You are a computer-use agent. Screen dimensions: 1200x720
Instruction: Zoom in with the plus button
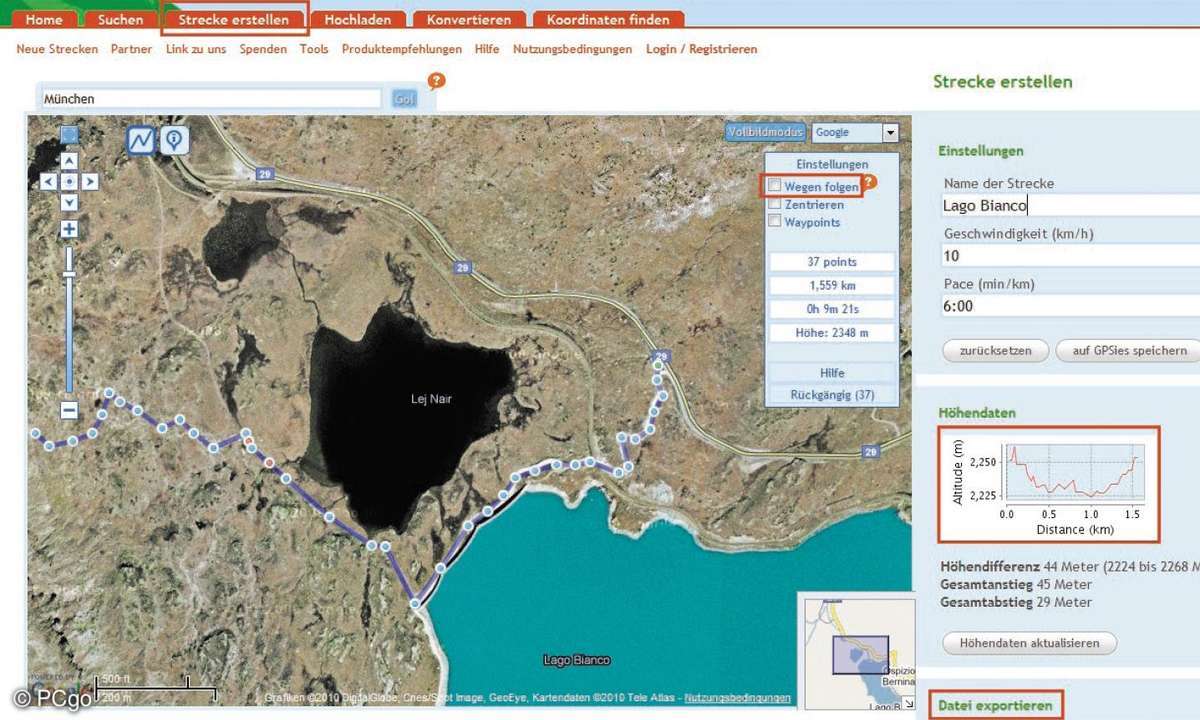69,230
